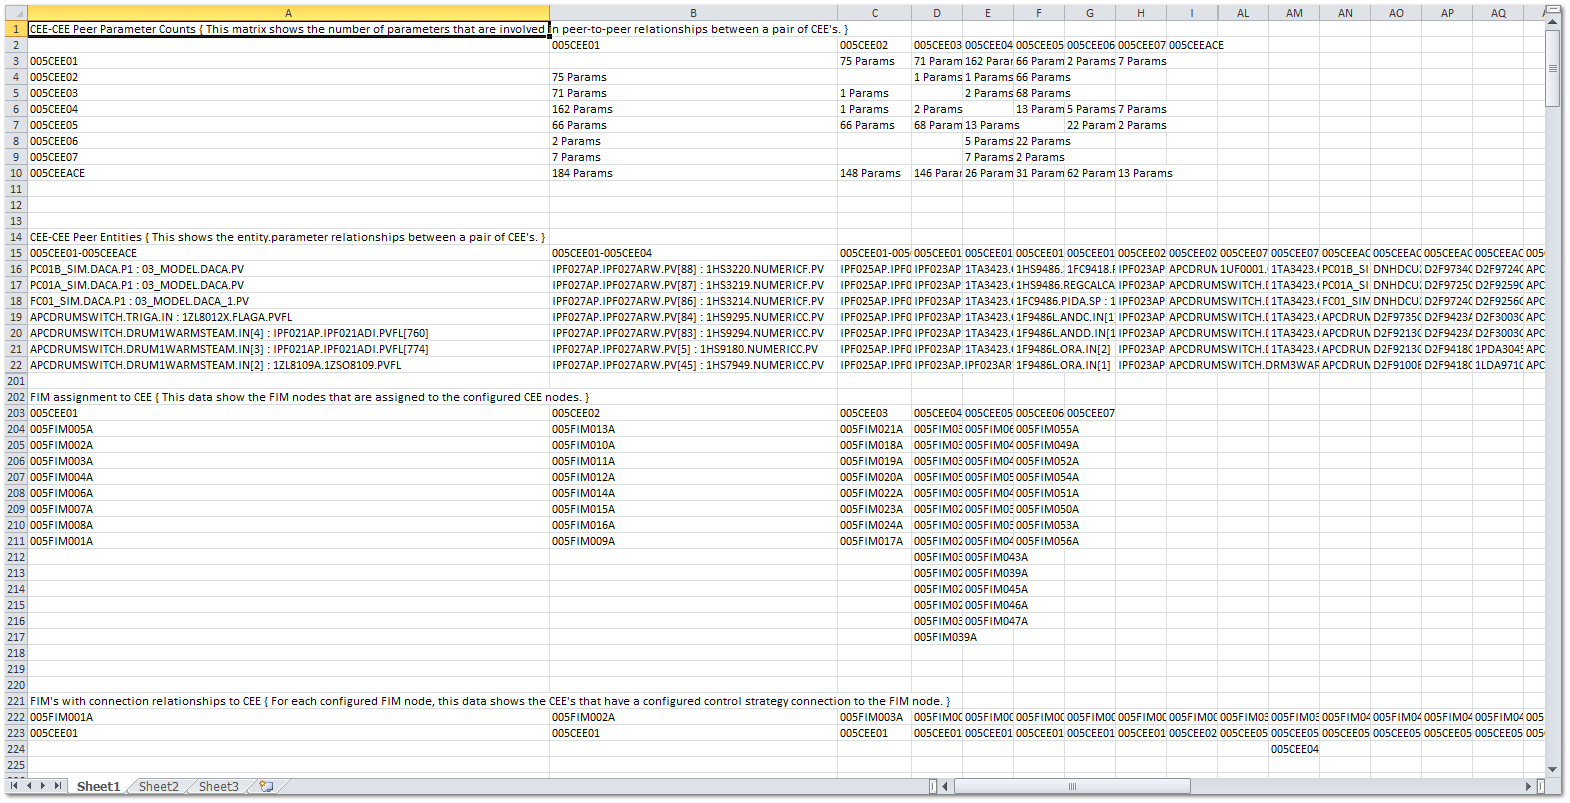Select 'APCDRUMSWITCH.TRIGA.IN : 1ZL8012X.FLAGA.PVFL' cell

(288, 317)
